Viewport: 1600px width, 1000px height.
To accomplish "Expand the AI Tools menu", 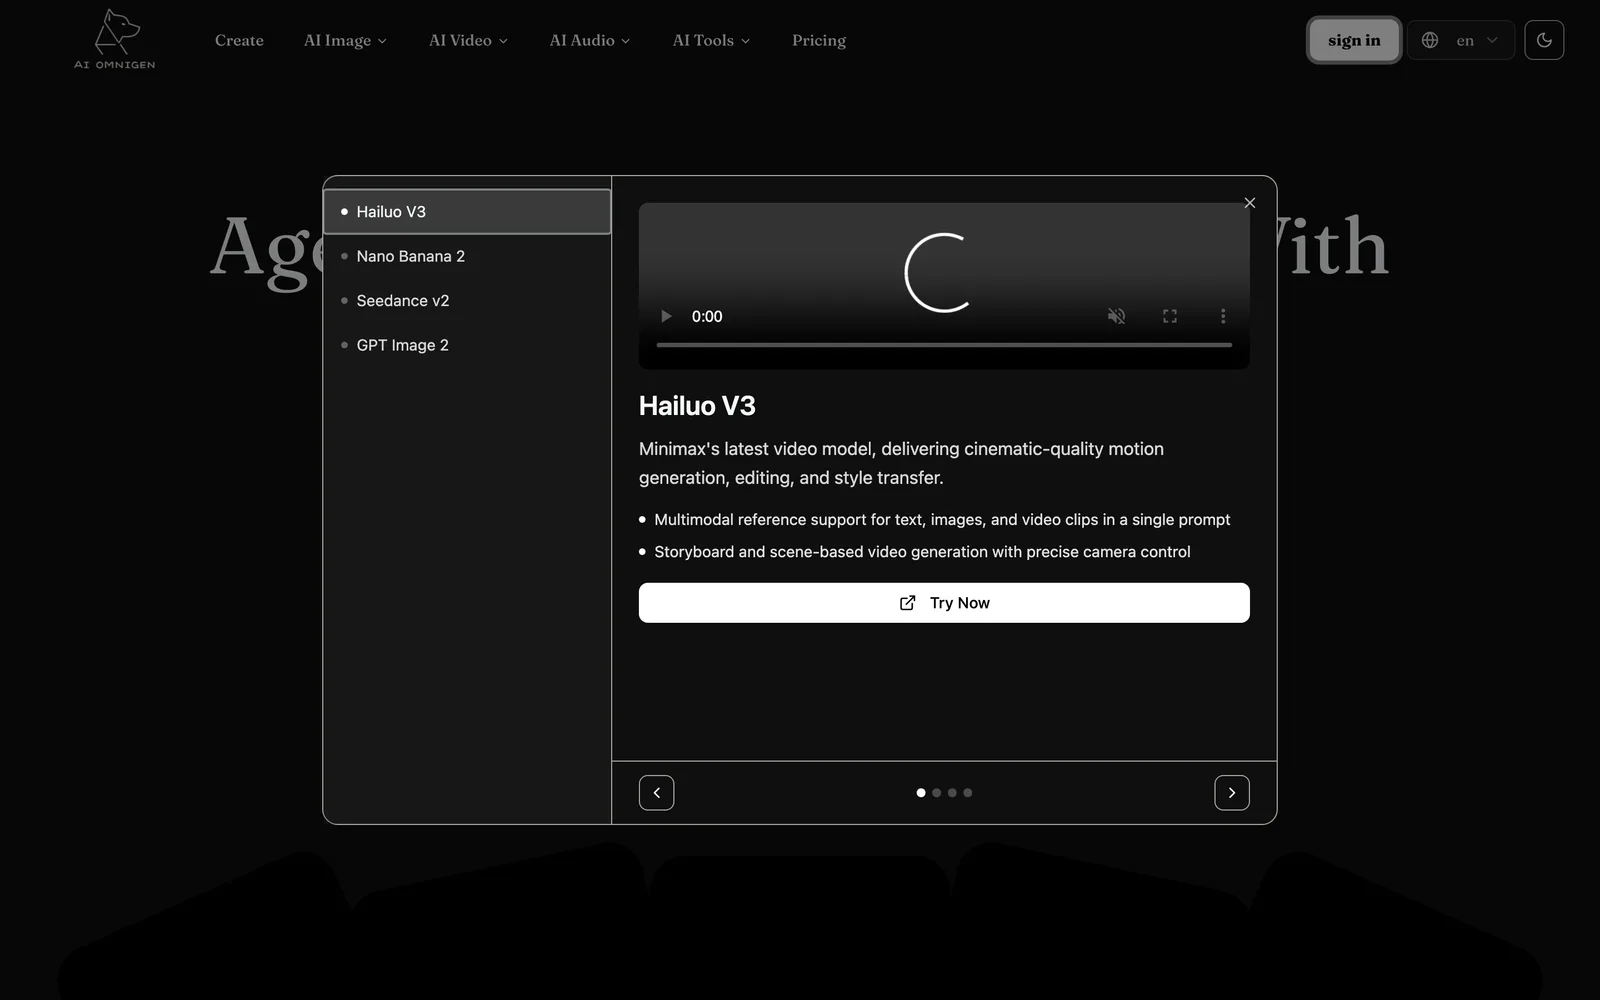I will coord(711,40).
